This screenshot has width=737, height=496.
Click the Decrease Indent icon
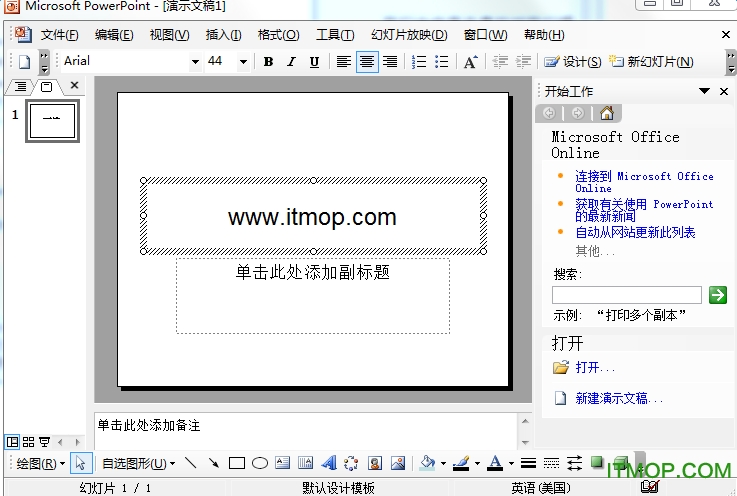click(500, 62)
